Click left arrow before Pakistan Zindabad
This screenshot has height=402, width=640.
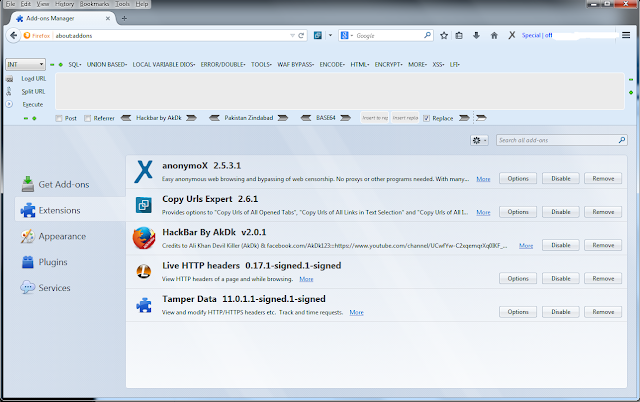click(x=214, y=118)
